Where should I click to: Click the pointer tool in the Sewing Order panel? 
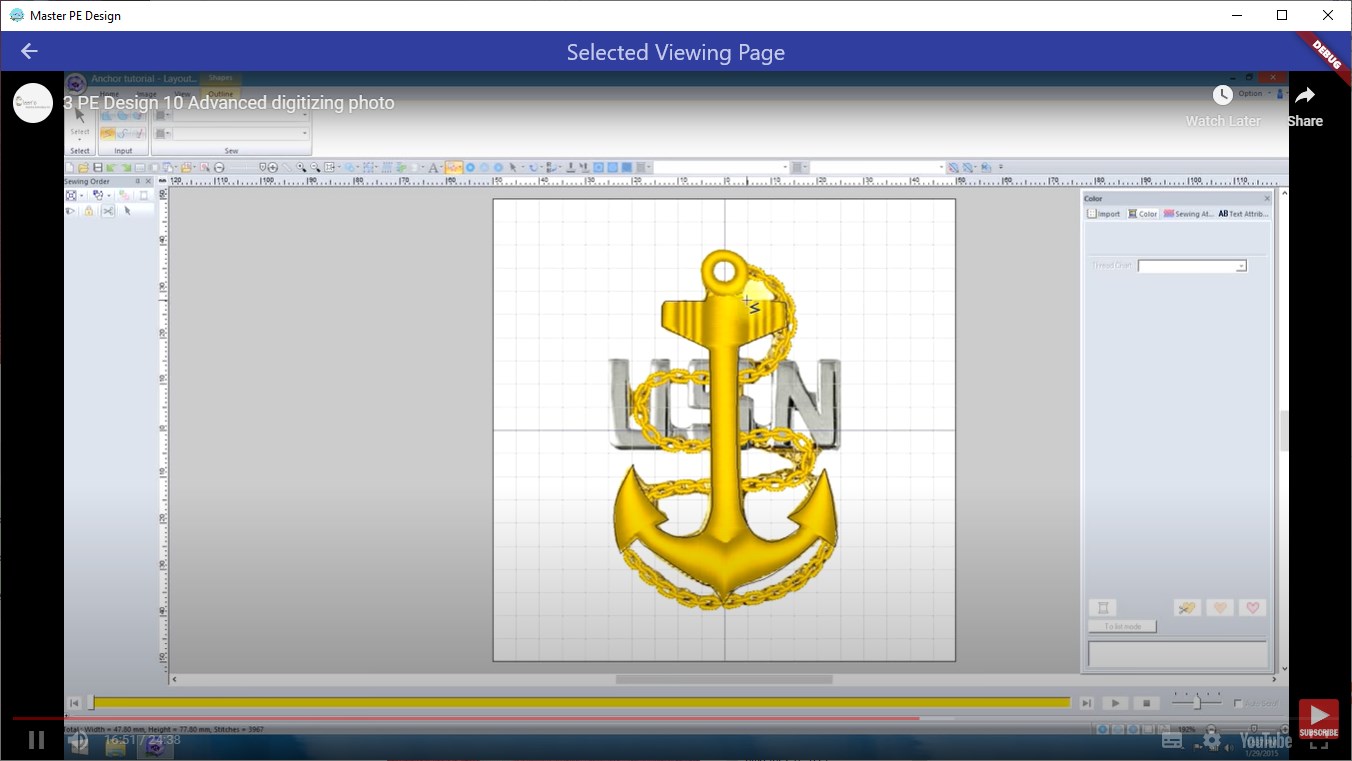[x=127, y=210]
